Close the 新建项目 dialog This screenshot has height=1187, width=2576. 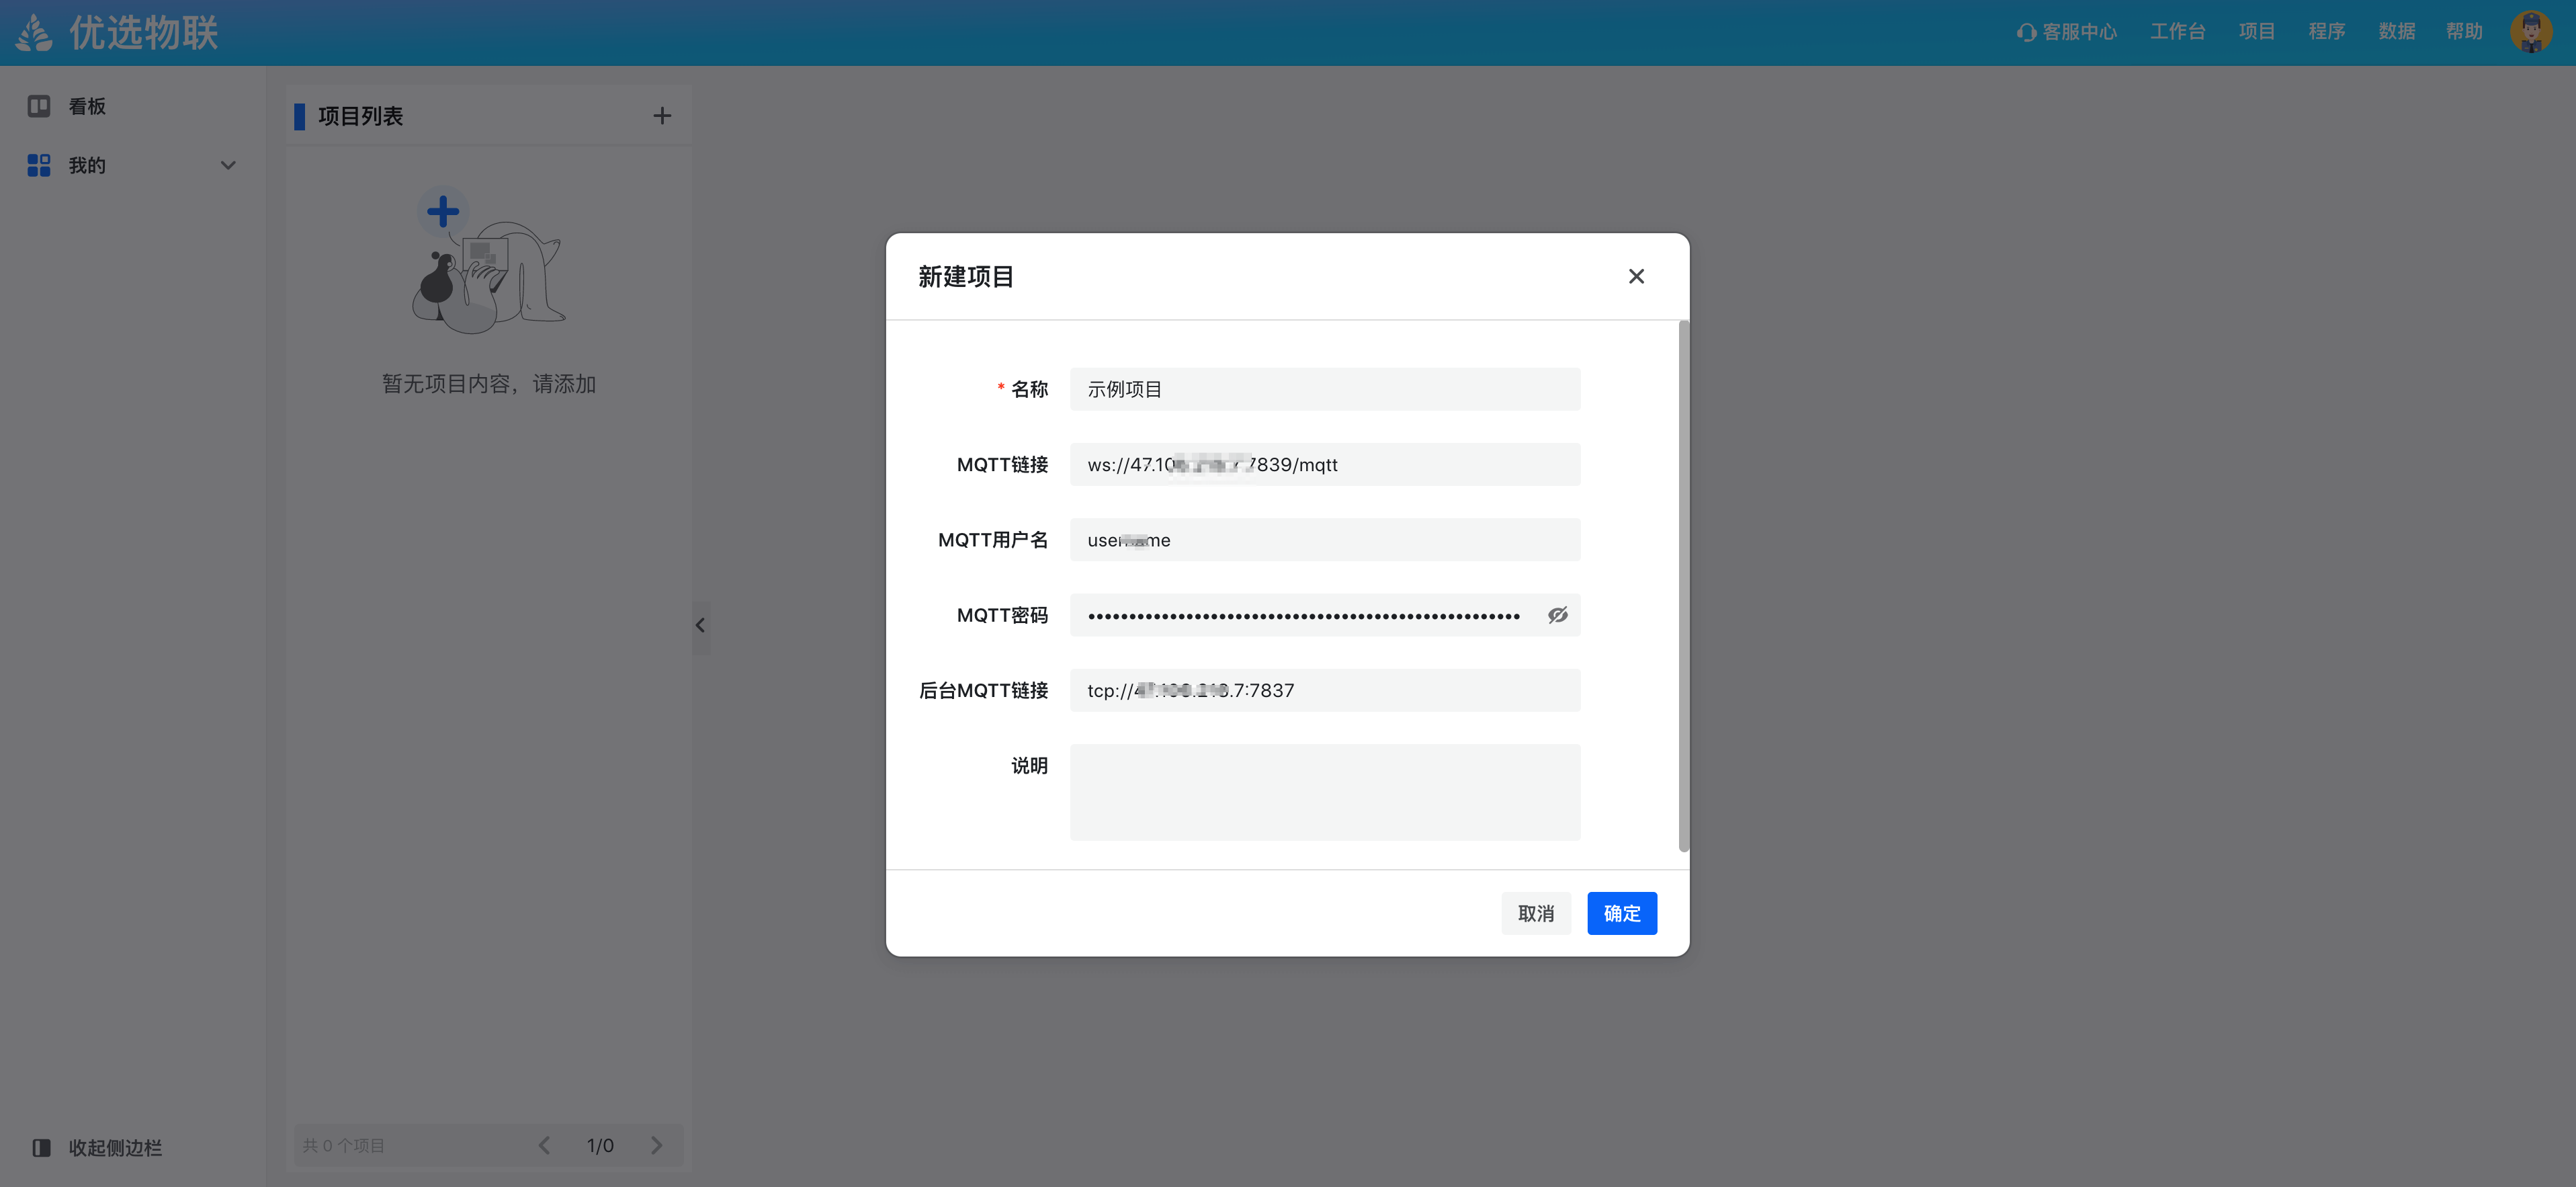[x=1636, y=276]
